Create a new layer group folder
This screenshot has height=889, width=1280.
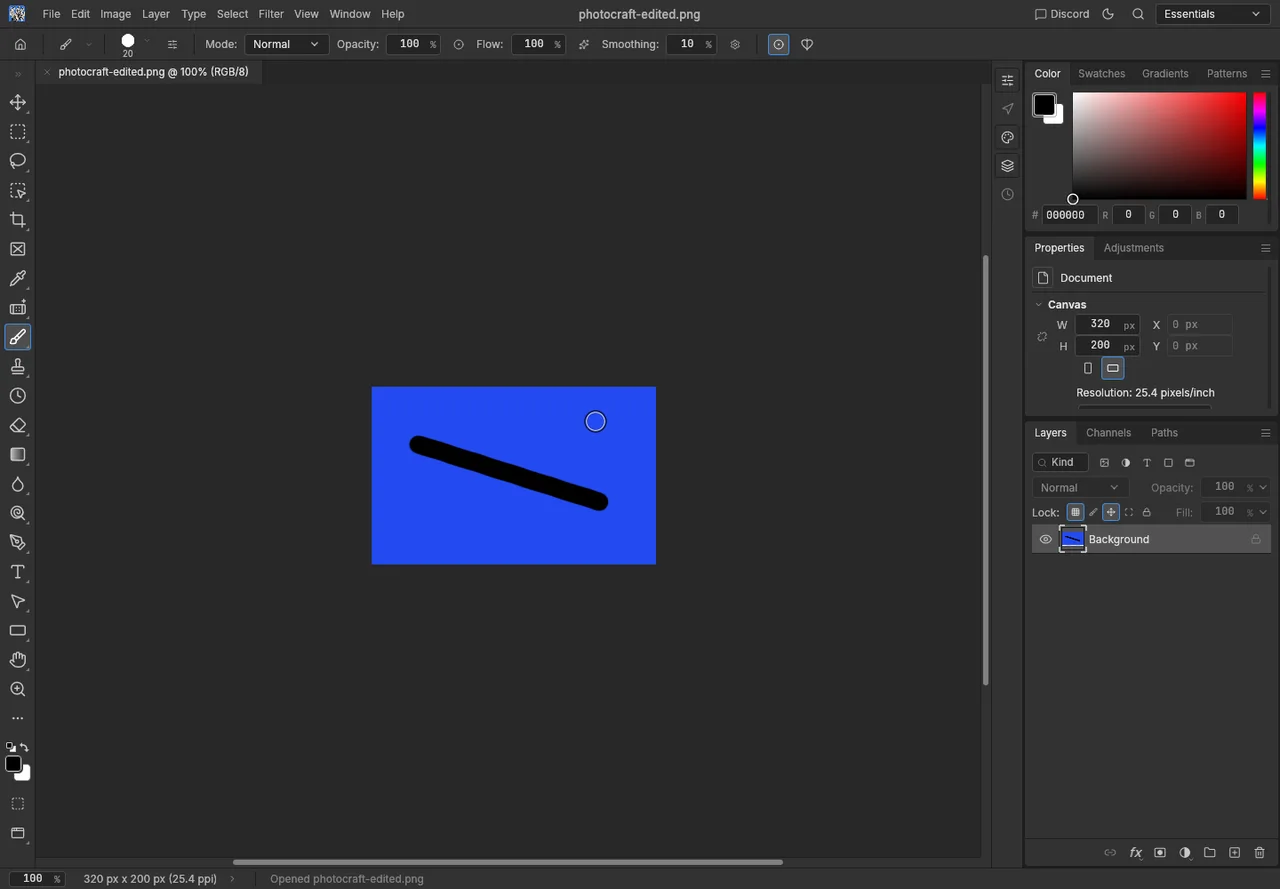[x=1209, y=853]
